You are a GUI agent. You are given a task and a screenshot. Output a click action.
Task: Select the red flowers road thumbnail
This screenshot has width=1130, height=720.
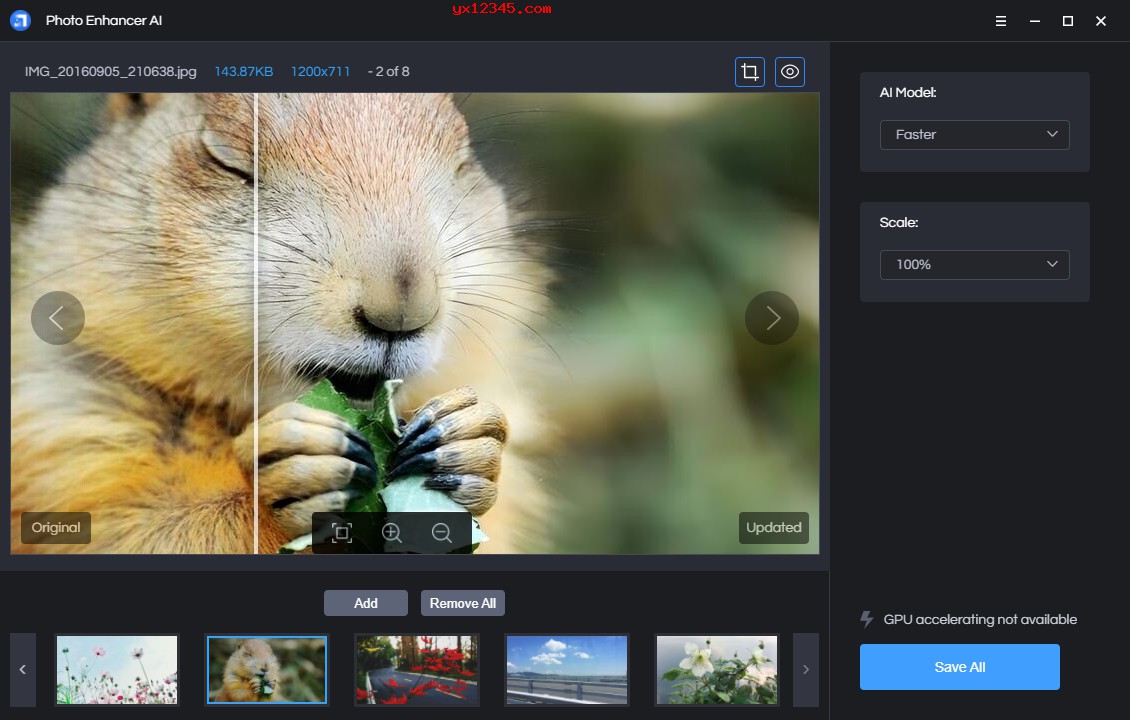tap(416, 670)
